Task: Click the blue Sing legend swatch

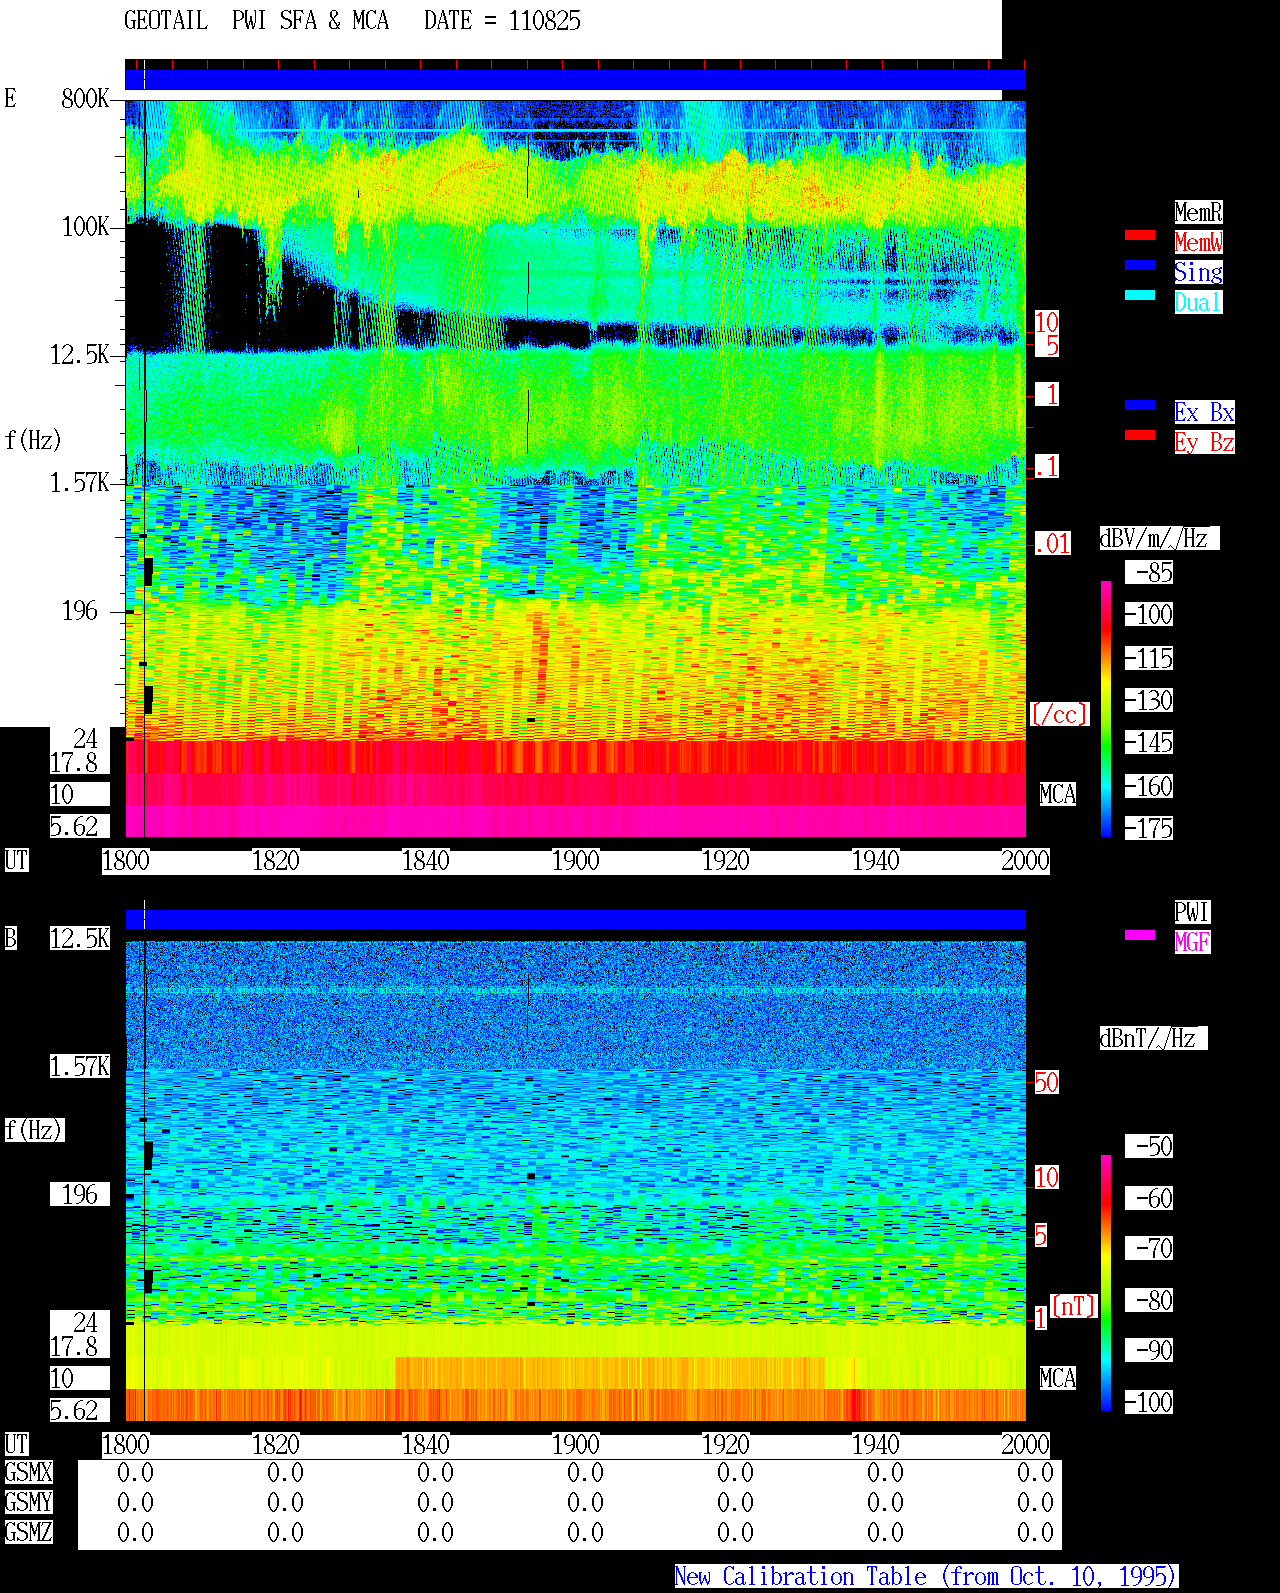Action: [1140, 265]
